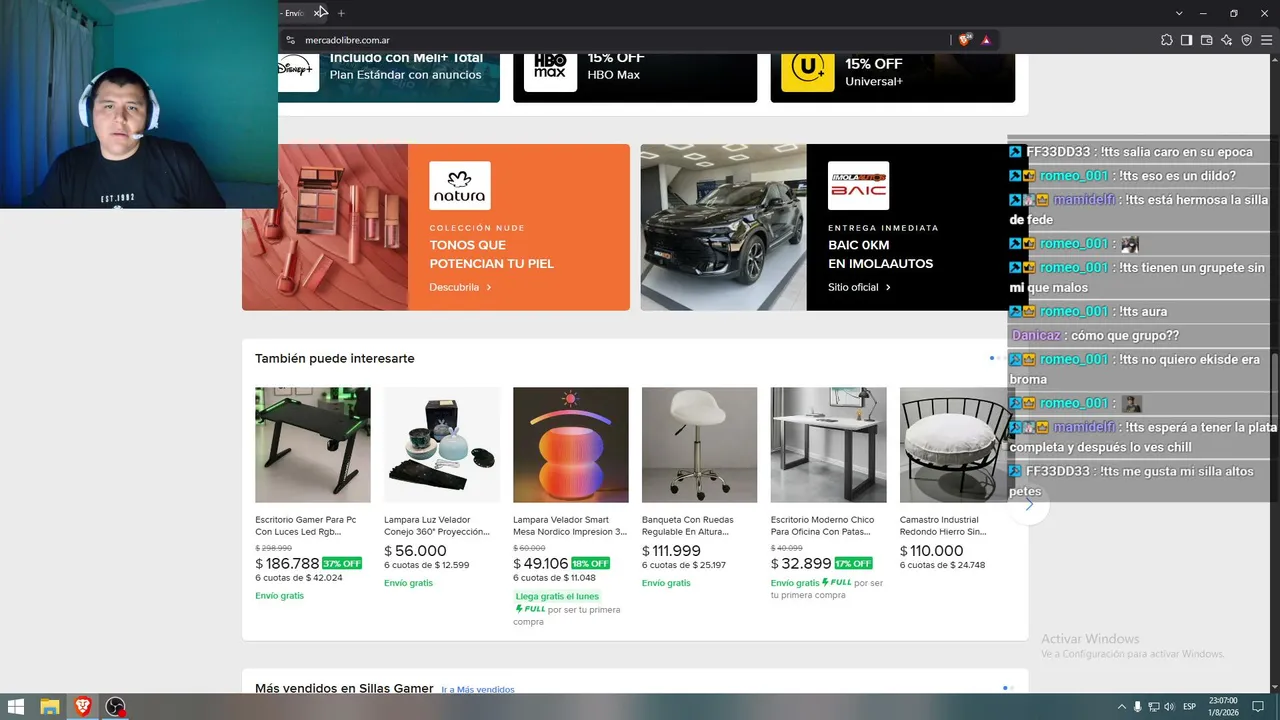Open 'Escritorio Moderno Chico' product title
This screenshot has height=720, width=1280.
click(x=823, y=526)
